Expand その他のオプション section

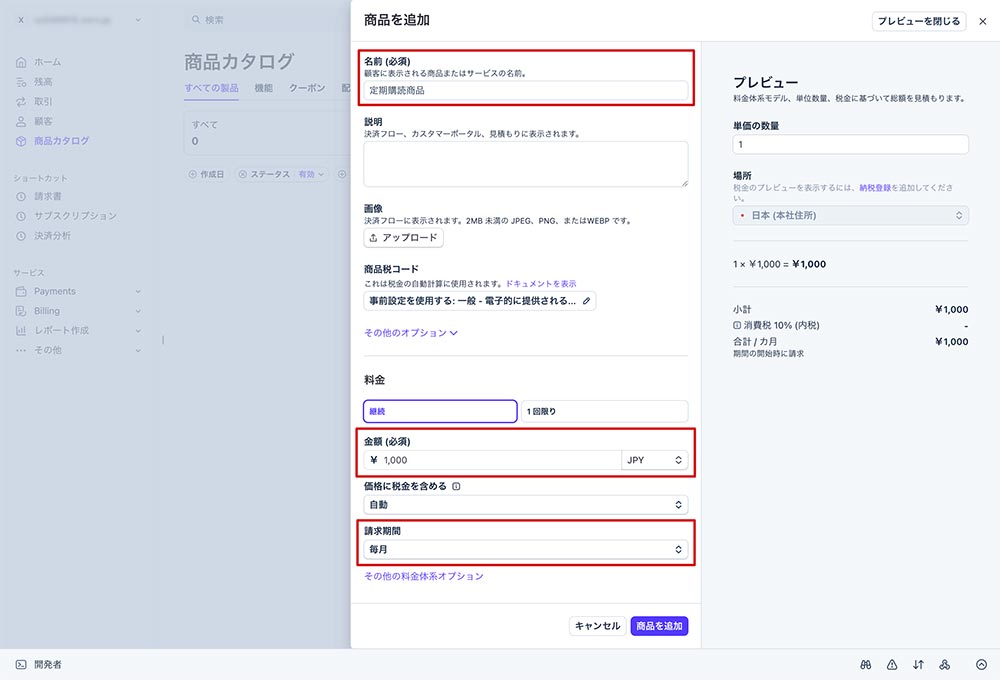click(411, 333)
